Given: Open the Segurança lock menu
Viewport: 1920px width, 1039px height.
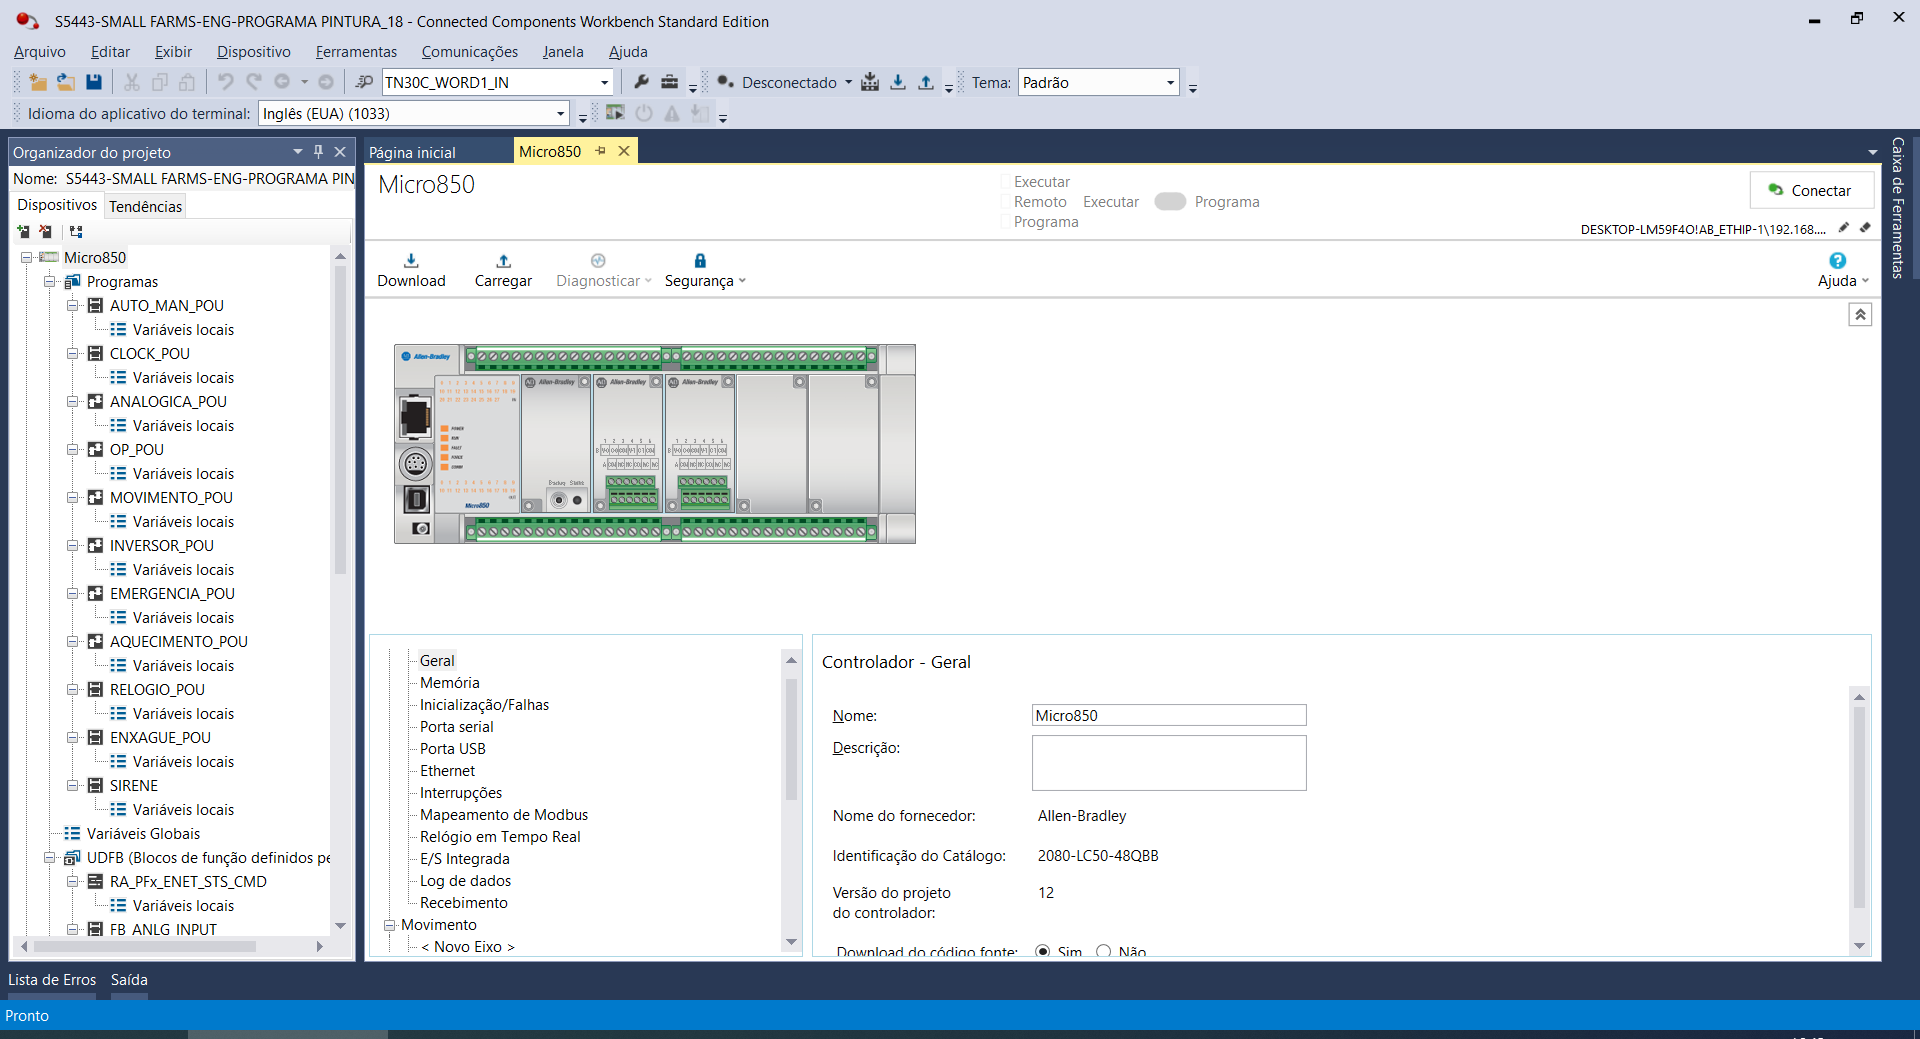Looking at the screenshot, I should (705, 270).
